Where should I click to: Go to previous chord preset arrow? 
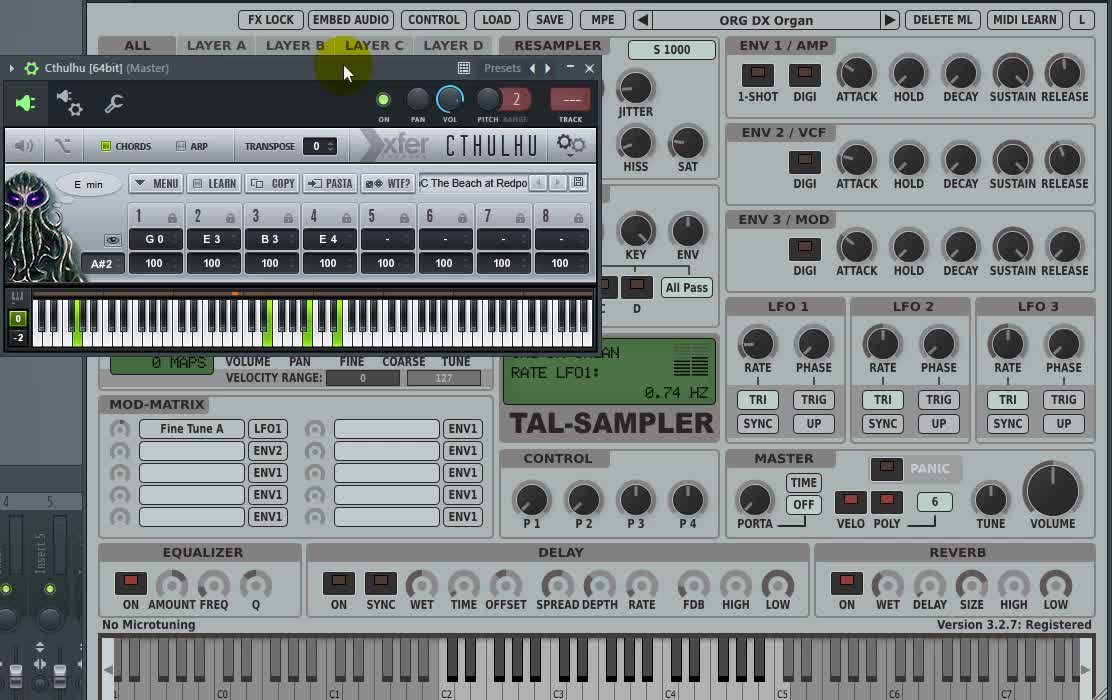pyautogui.click(x=539, y=183)
